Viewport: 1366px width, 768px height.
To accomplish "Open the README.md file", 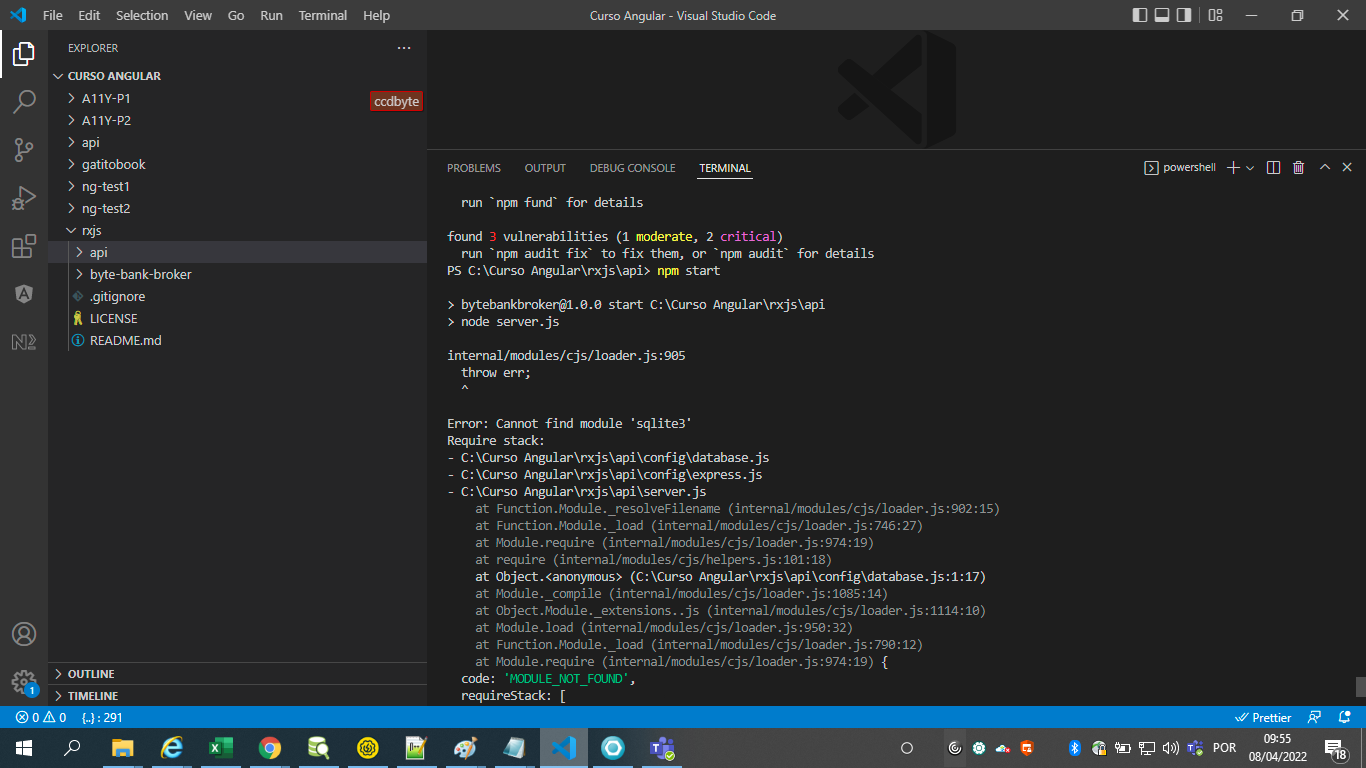I will pos(238,340).
